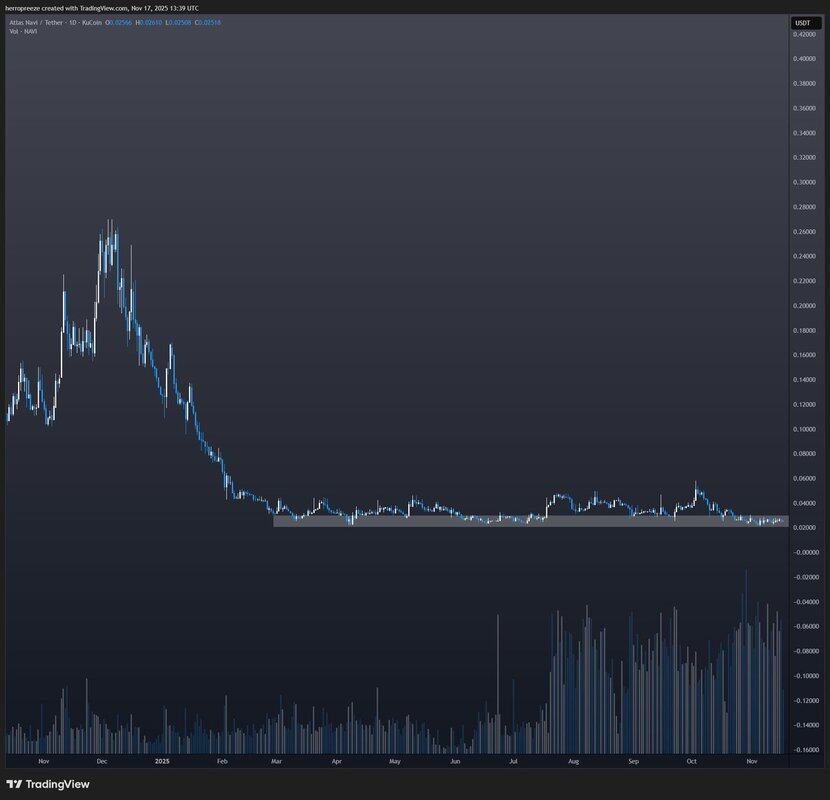The image size is (830, 800).
Task: Click the herropreeze TradingView.com attribution text
Action: 100,8
